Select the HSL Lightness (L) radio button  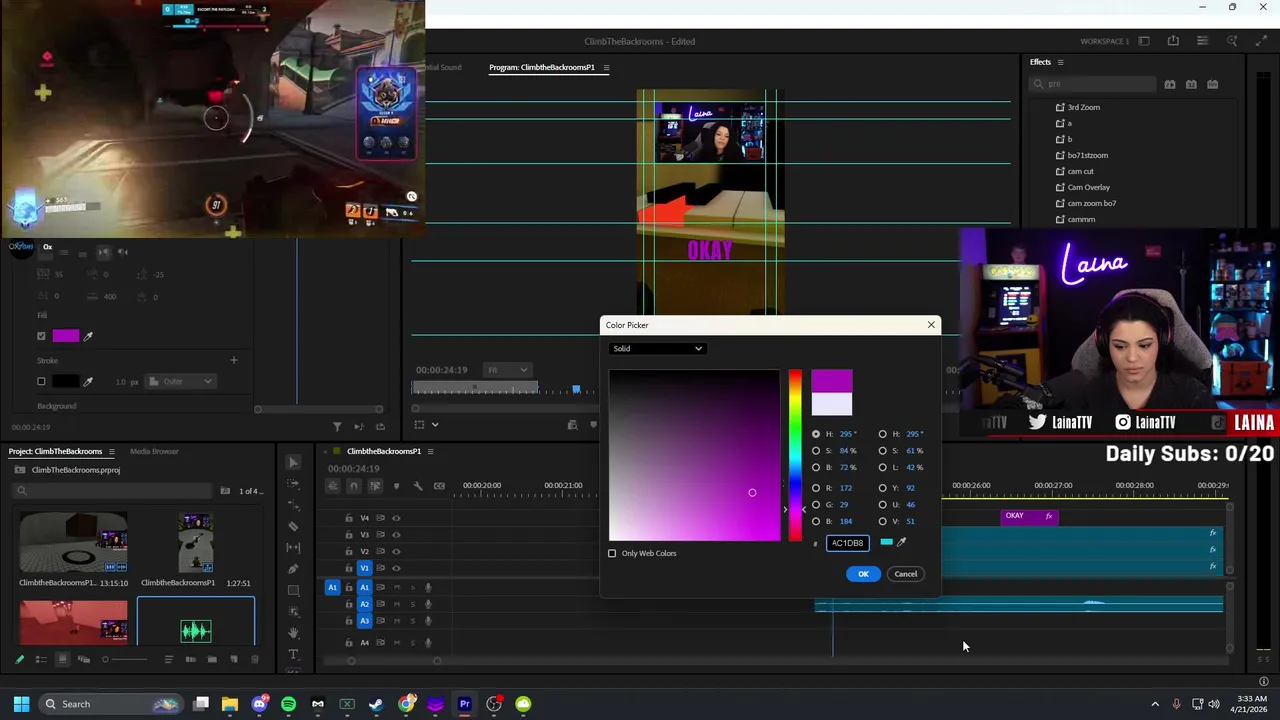pyautogui.click(x=882, y=467)
